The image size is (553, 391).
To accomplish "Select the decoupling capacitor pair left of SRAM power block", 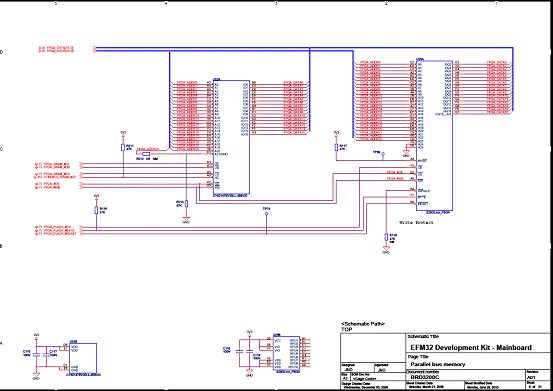I will 41,355.
